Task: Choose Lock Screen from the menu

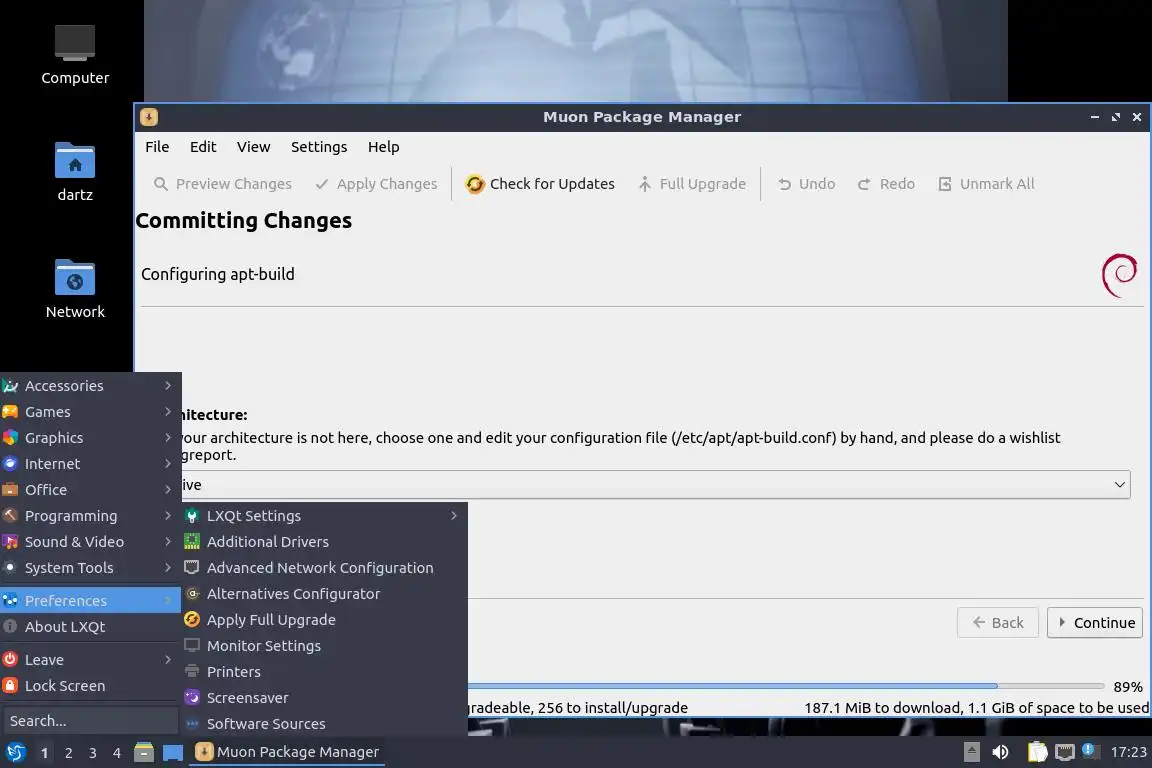Action: pyautogui.click(x=90, y=686)
